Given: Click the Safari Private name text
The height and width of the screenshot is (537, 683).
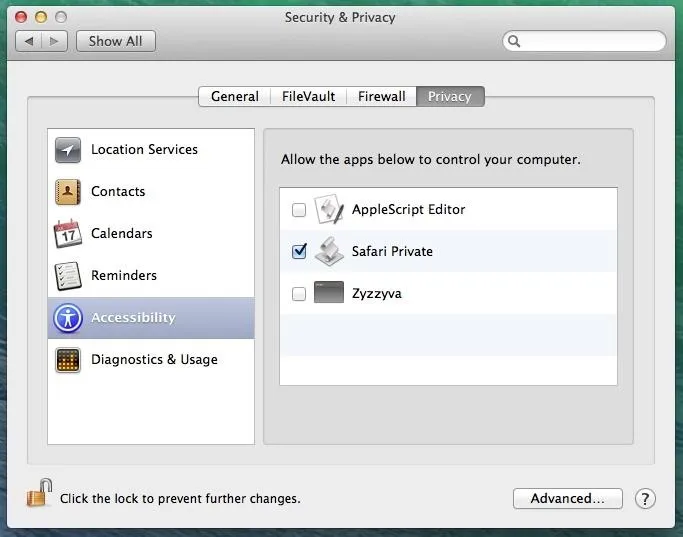Looking at the screenshot, I should 392,251.
